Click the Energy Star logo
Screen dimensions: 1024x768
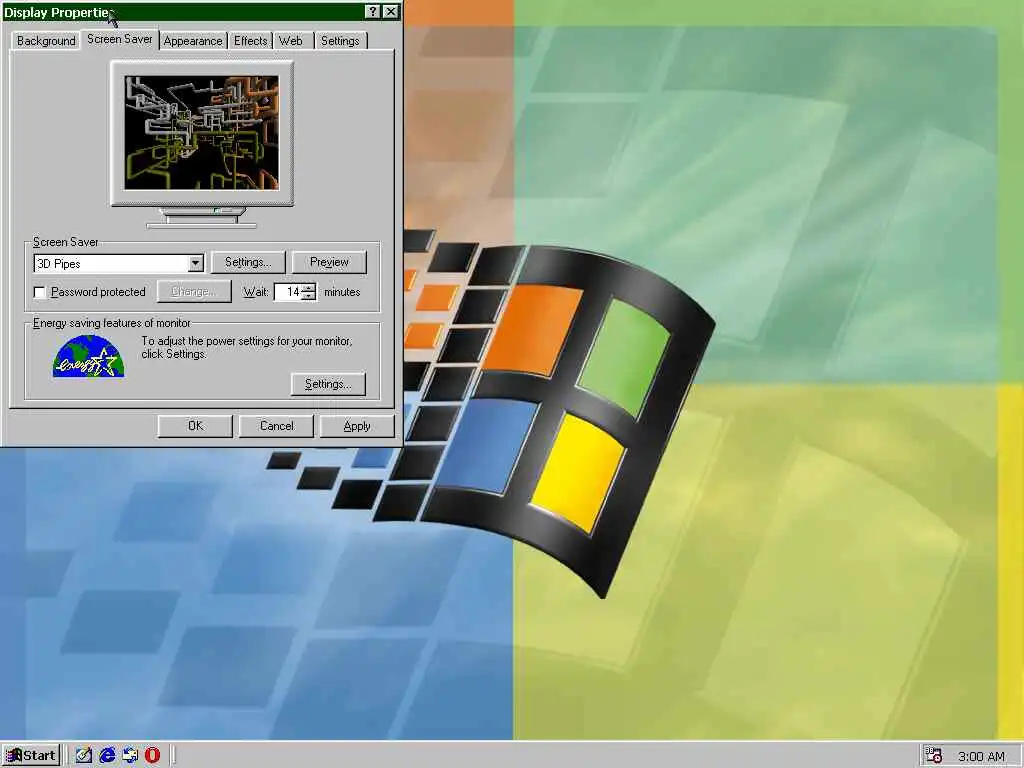(x=88, y=356)
